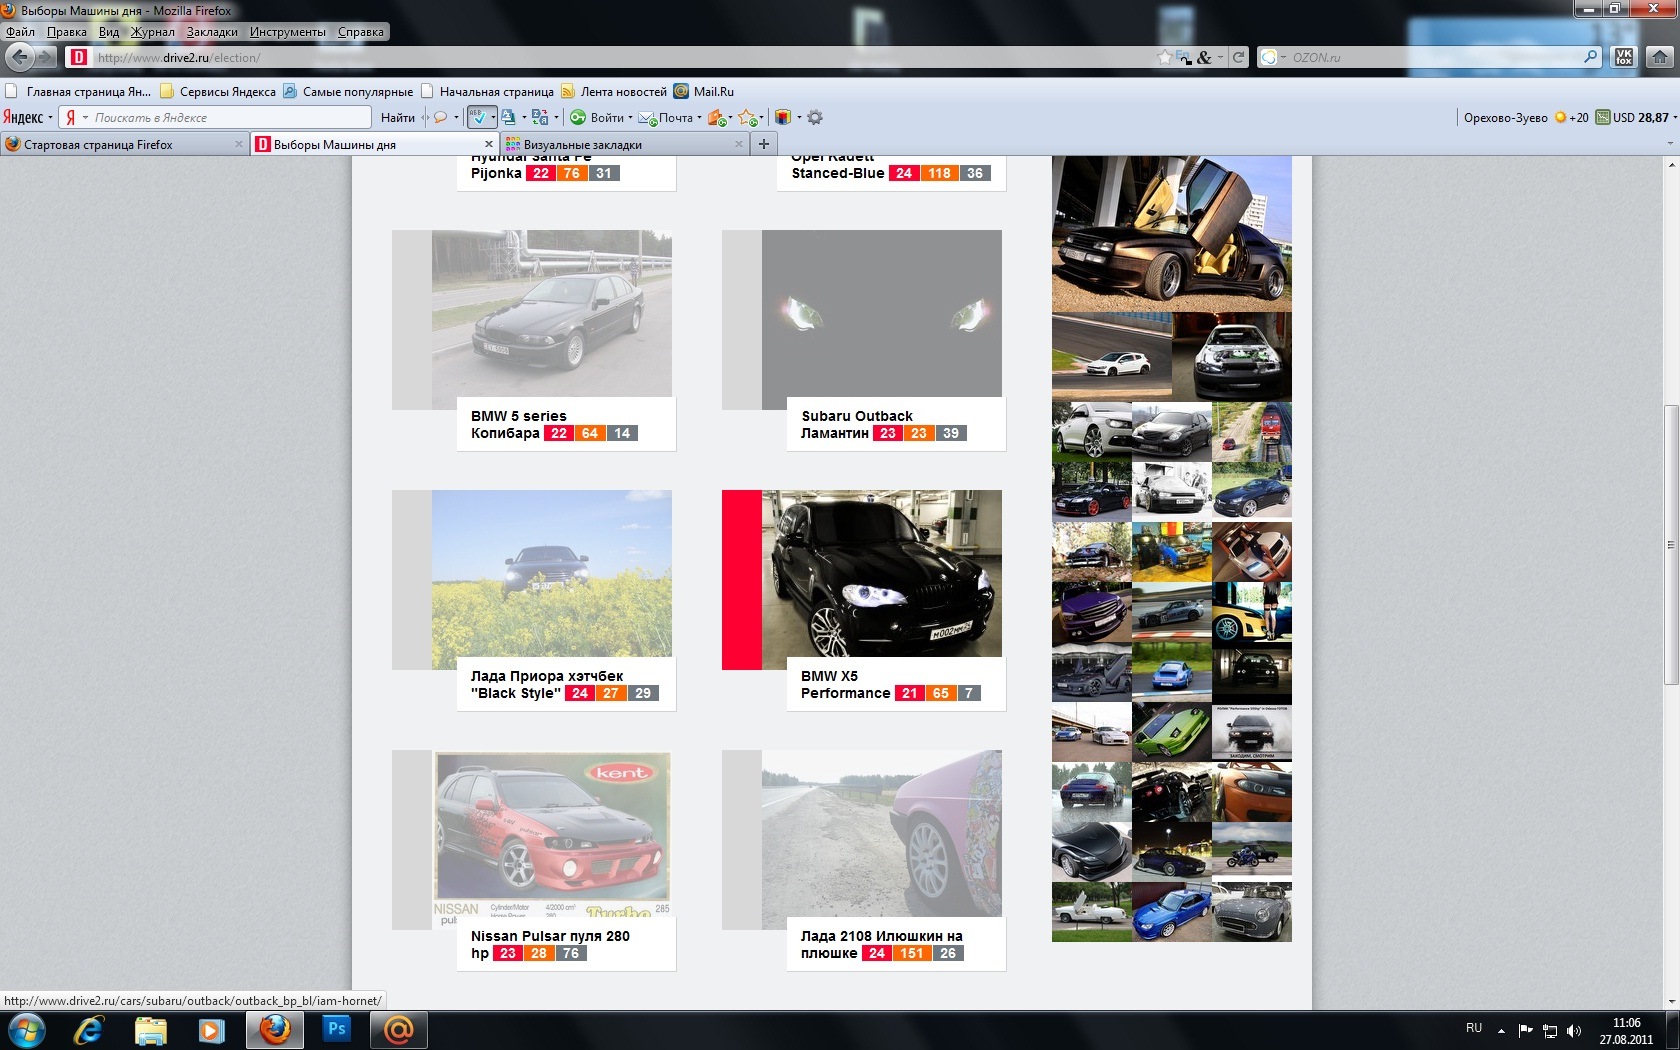Click the RU keyboard language indicator

coord(1474,1028)
